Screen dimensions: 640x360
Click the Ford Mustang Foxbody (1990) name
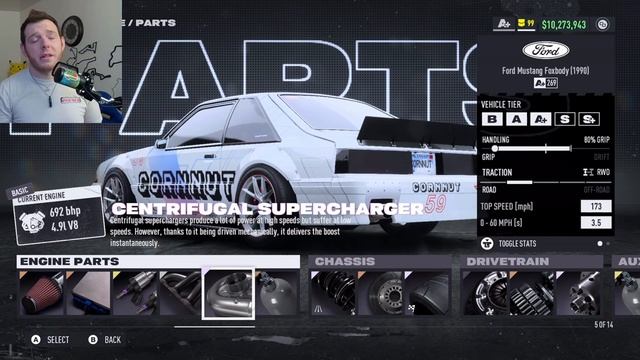click(x=546, y=71)
